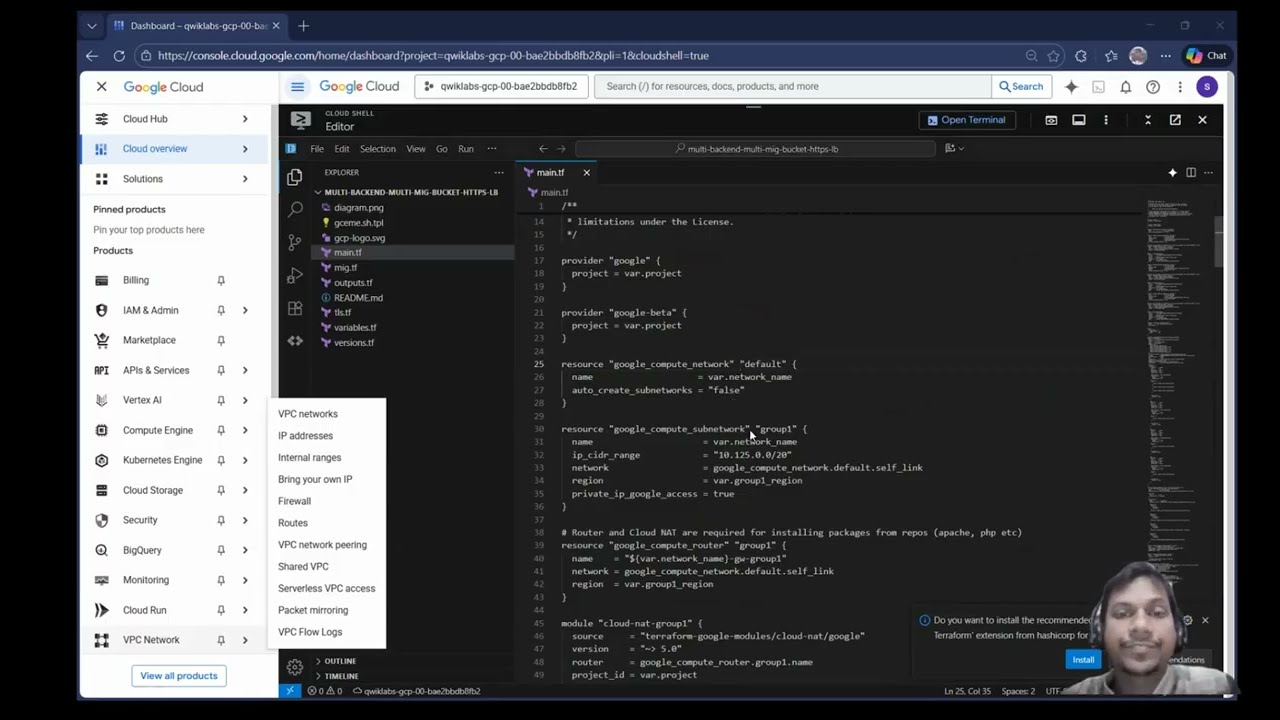1280x720 pixels.
Task: Expand the Monitoring submenu arrow
Action: point(245,580)
